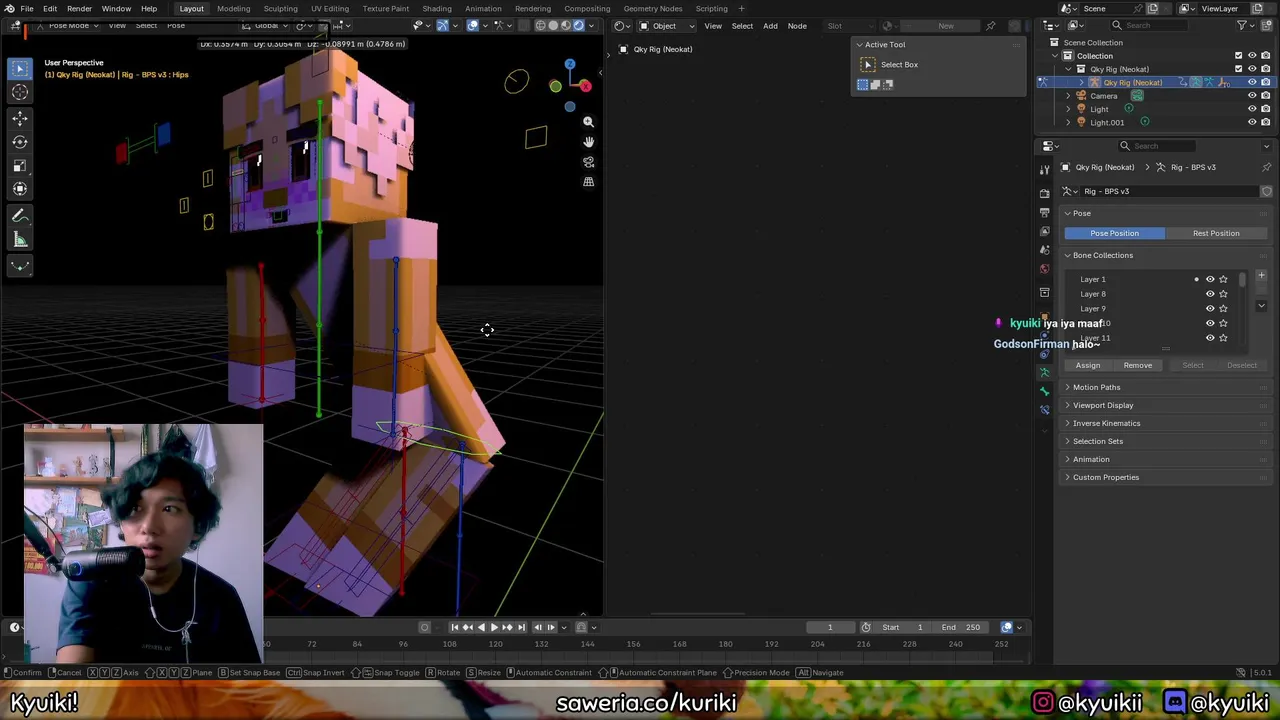Click the Z axis on the navigation gizmo
The height and width of the screenshot is (720, 1280).
pos(570,64)
